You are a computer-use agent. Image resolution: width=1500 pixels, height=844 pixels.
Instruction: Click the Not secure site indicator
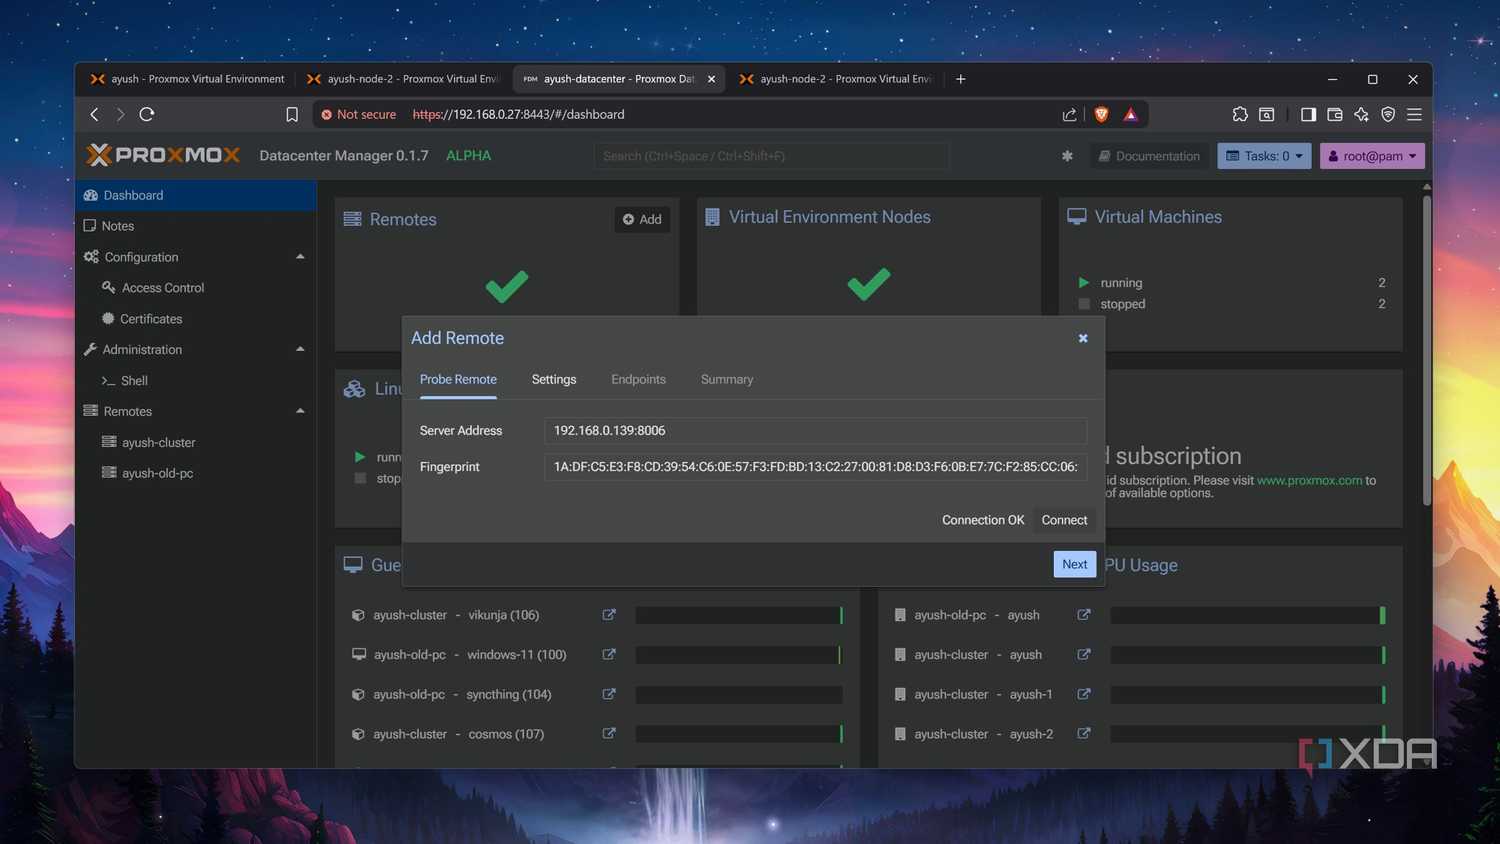pos(358,115)
